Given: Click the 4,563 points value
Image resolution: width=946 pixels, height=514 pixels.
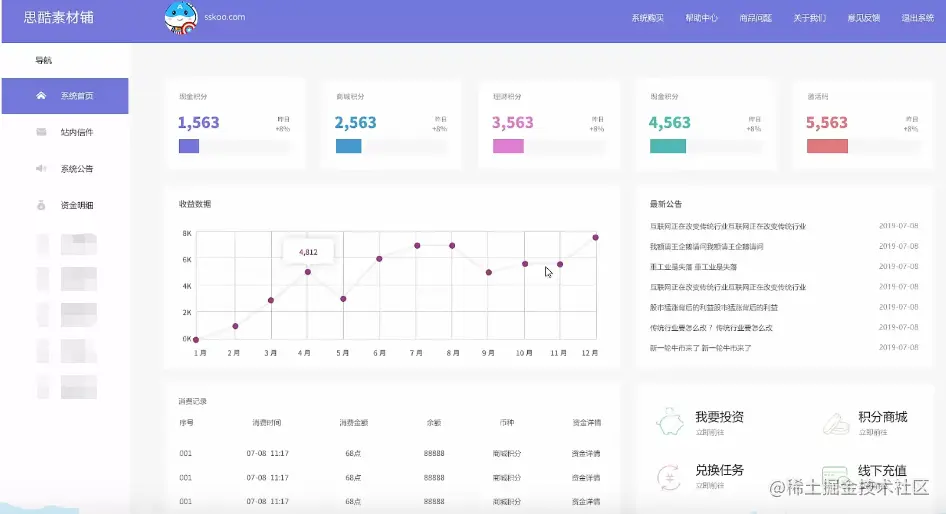Looking at the screenshot, I should pos(670,122).
